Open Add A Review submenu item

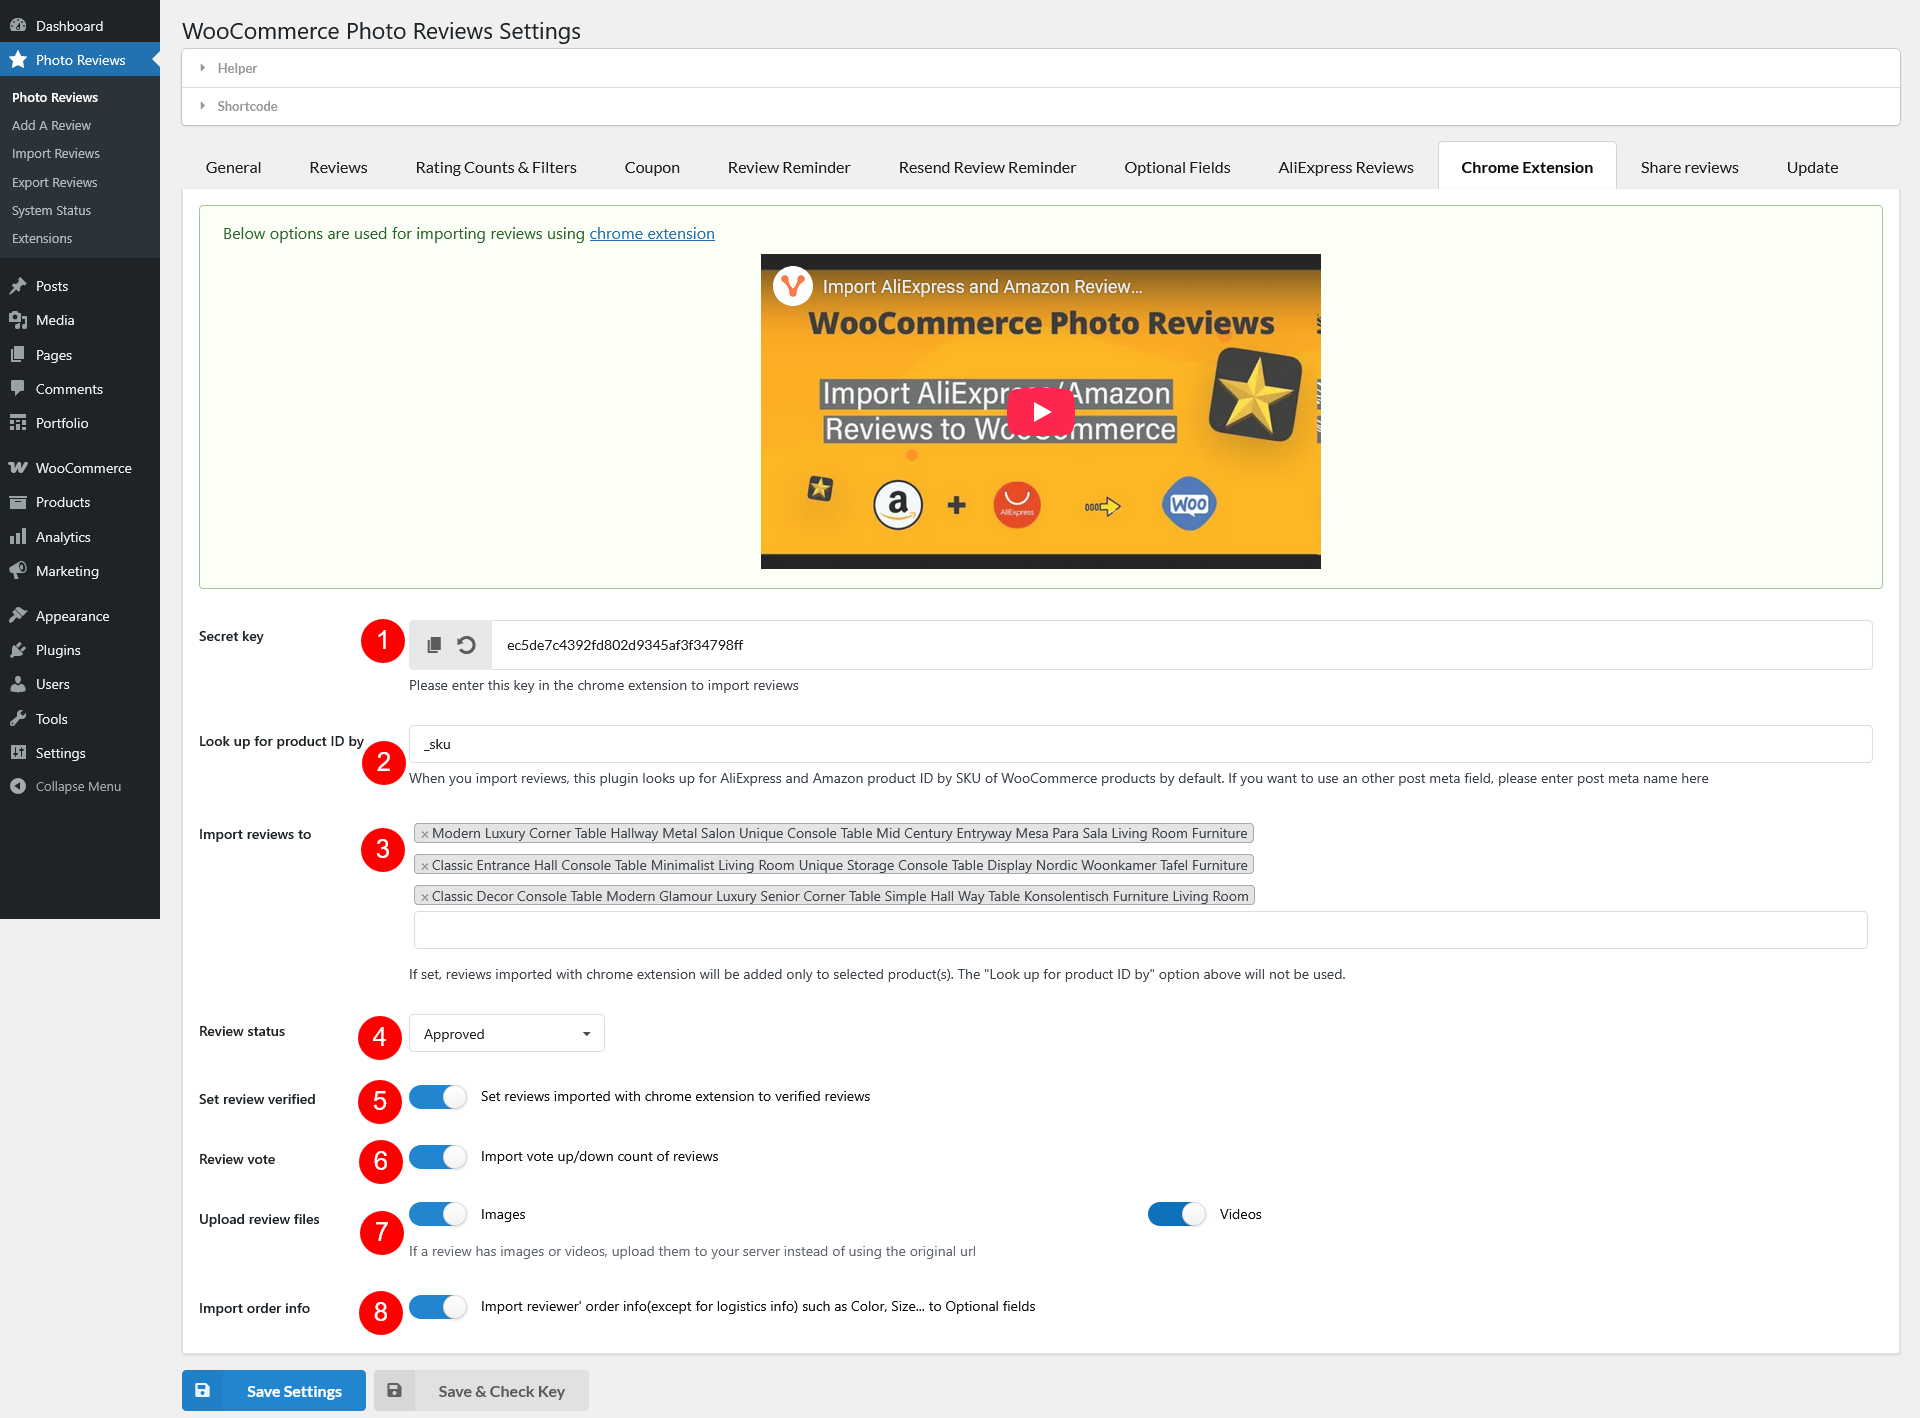point(51,125)
